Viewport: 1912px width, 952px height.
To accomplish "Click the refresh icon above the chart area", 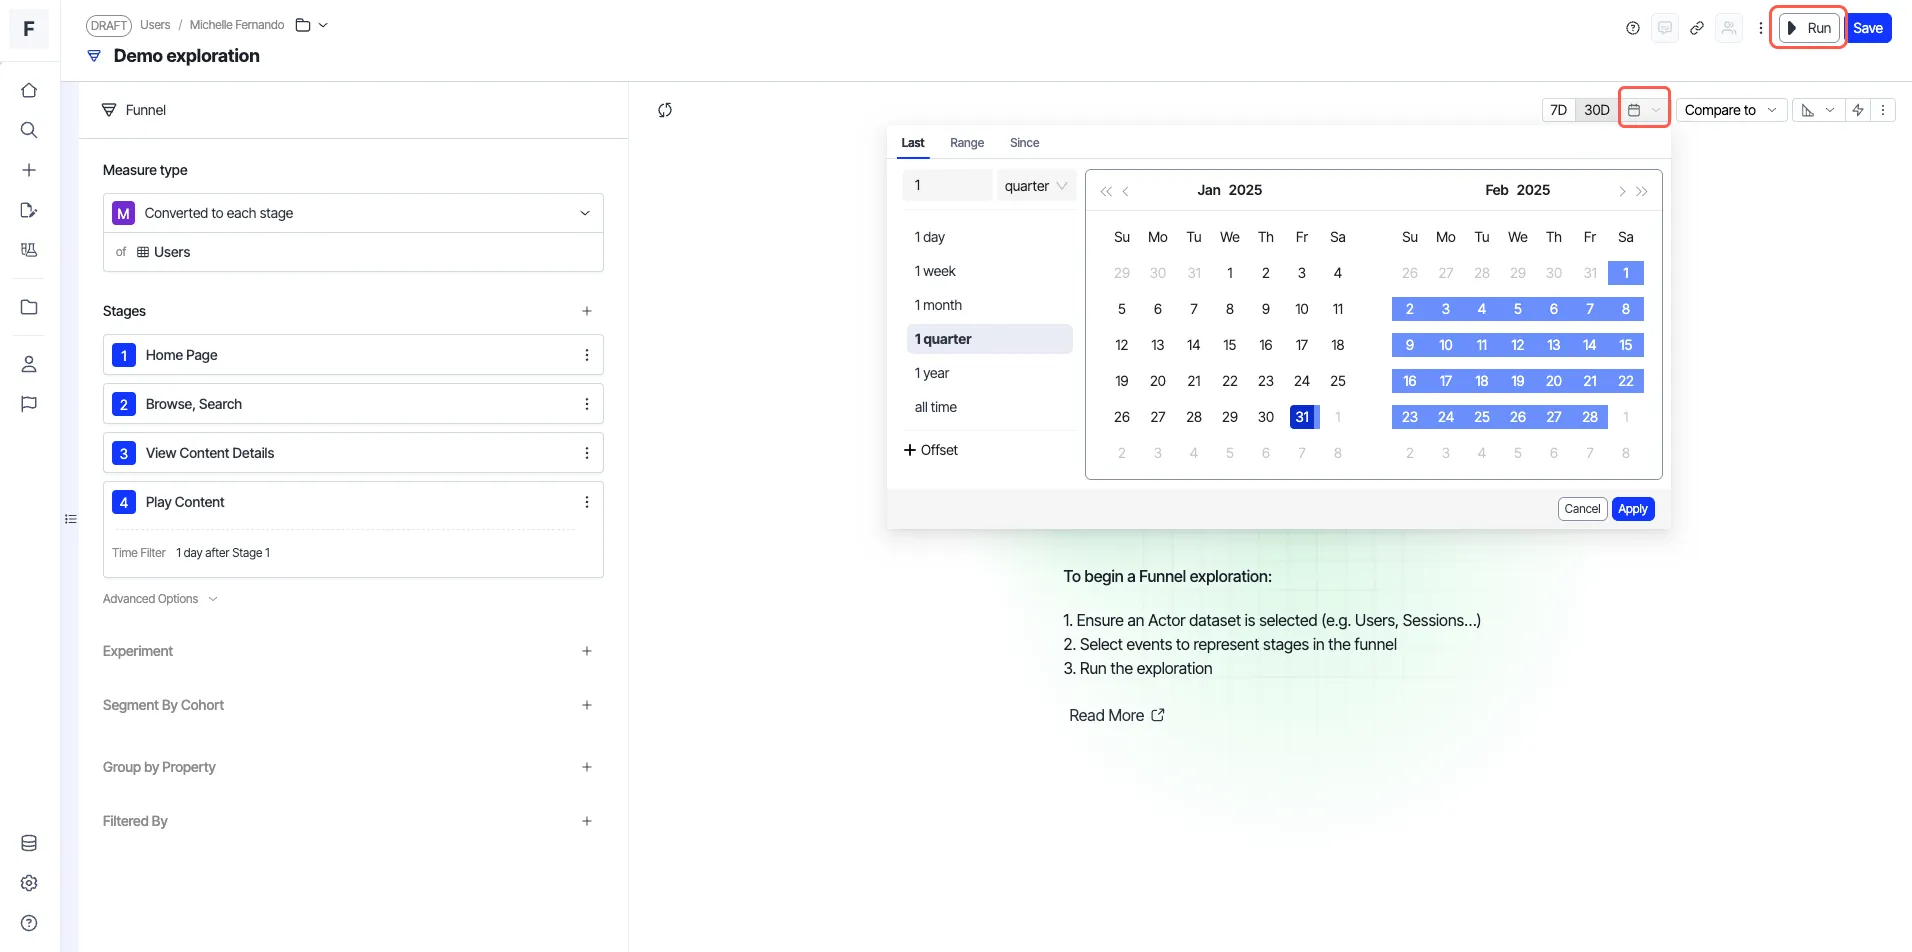I will [665, 110].
